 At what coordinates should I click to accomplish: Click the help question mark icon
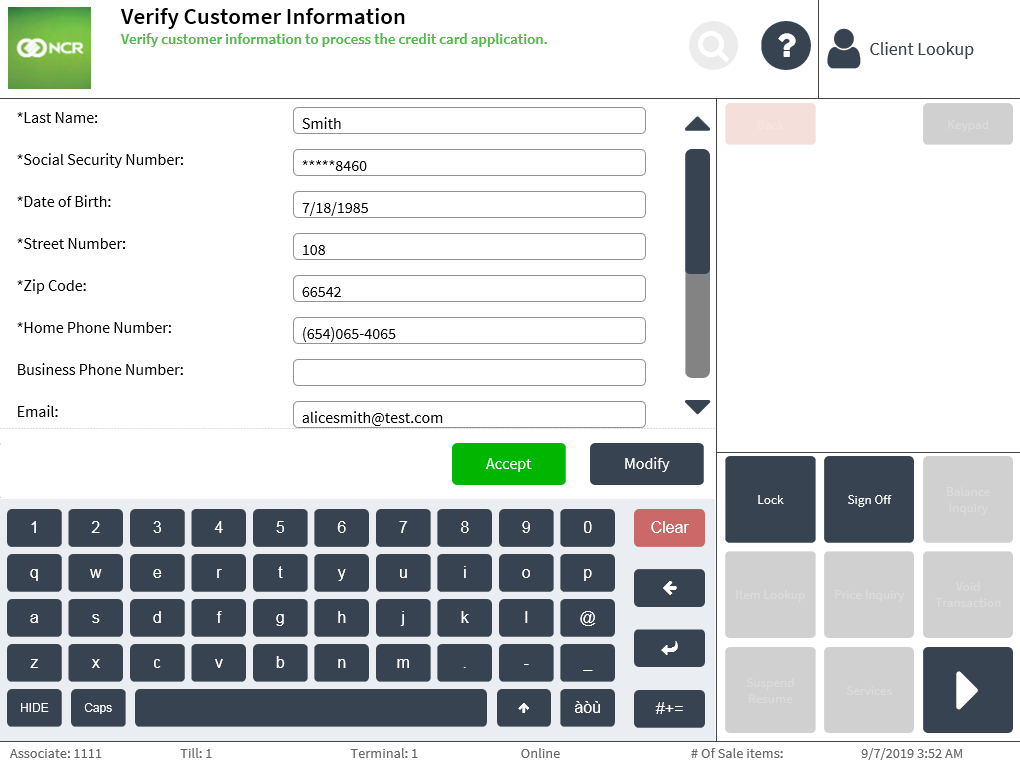tap(786, 46)
